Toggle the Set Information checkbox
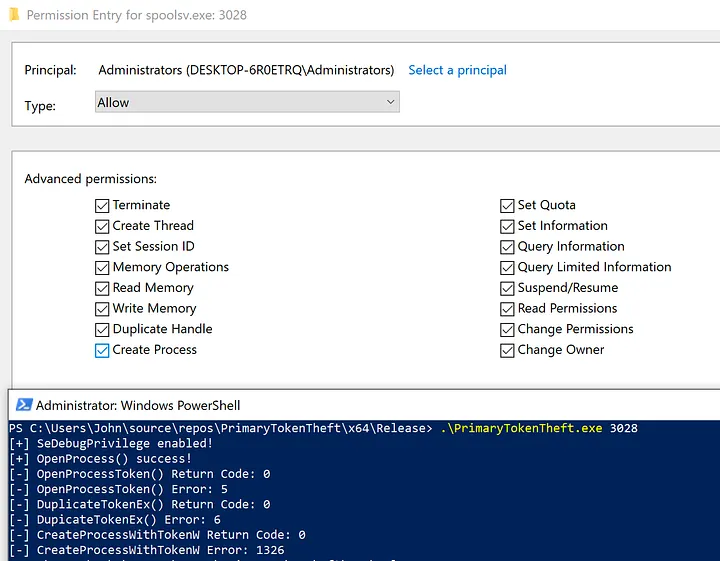 [507, 226]
